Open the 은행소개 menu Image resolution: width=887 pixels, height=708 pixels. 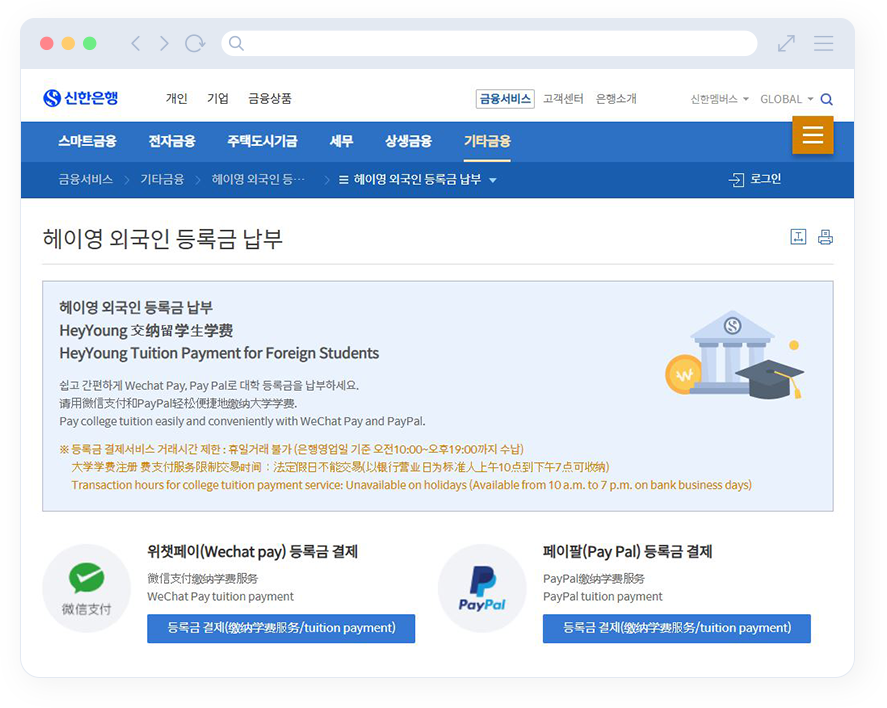tap(617, 99)
